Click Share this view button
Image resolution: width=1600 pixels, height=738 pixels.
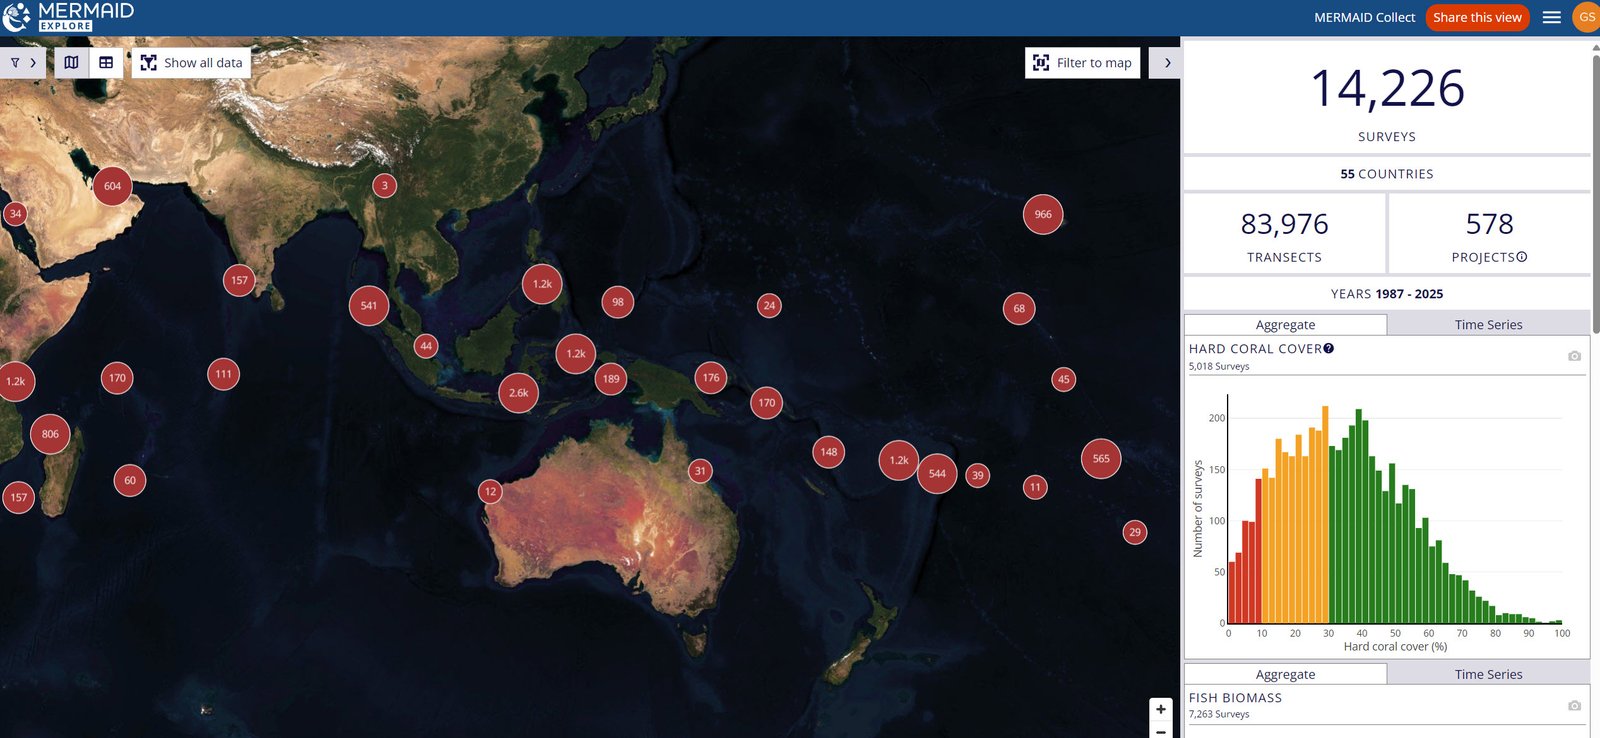click(x=1477, y=17)
